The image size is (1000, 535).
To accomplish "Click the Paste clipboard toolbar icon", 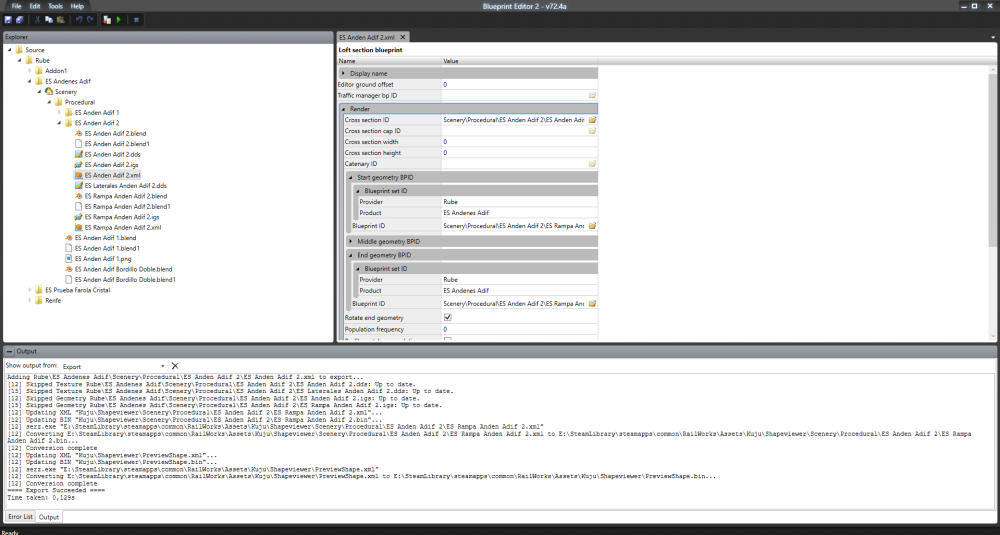I will 61,19.
